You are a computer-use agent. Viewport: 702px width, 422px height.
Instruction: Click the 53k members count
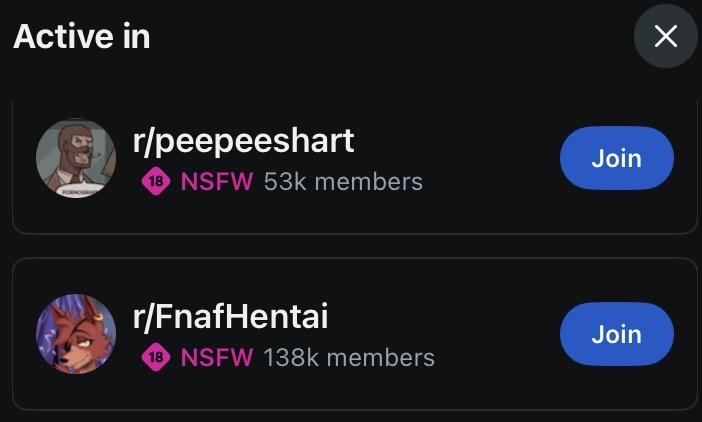(x=343, y=182)
